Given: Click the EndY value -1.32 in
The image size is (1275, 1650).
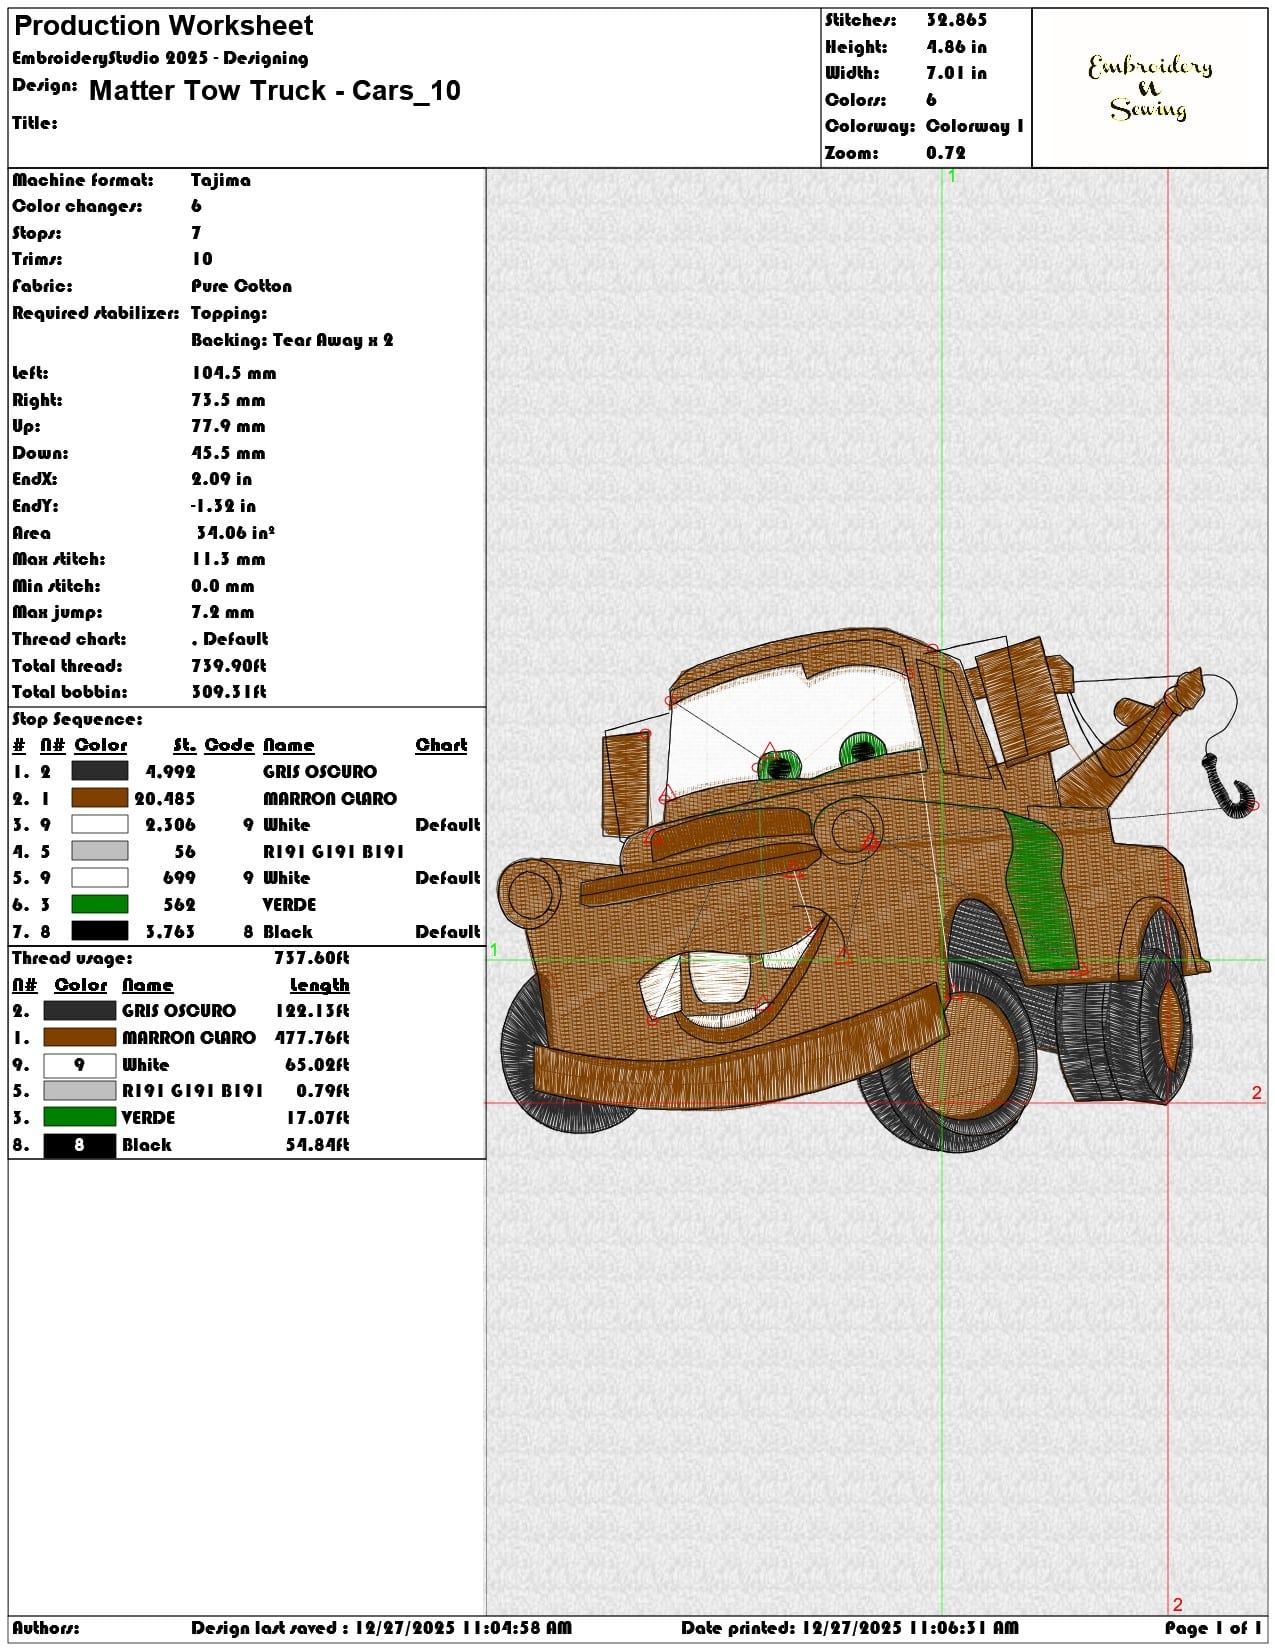Looking at the screenshot, I should 224,506.
